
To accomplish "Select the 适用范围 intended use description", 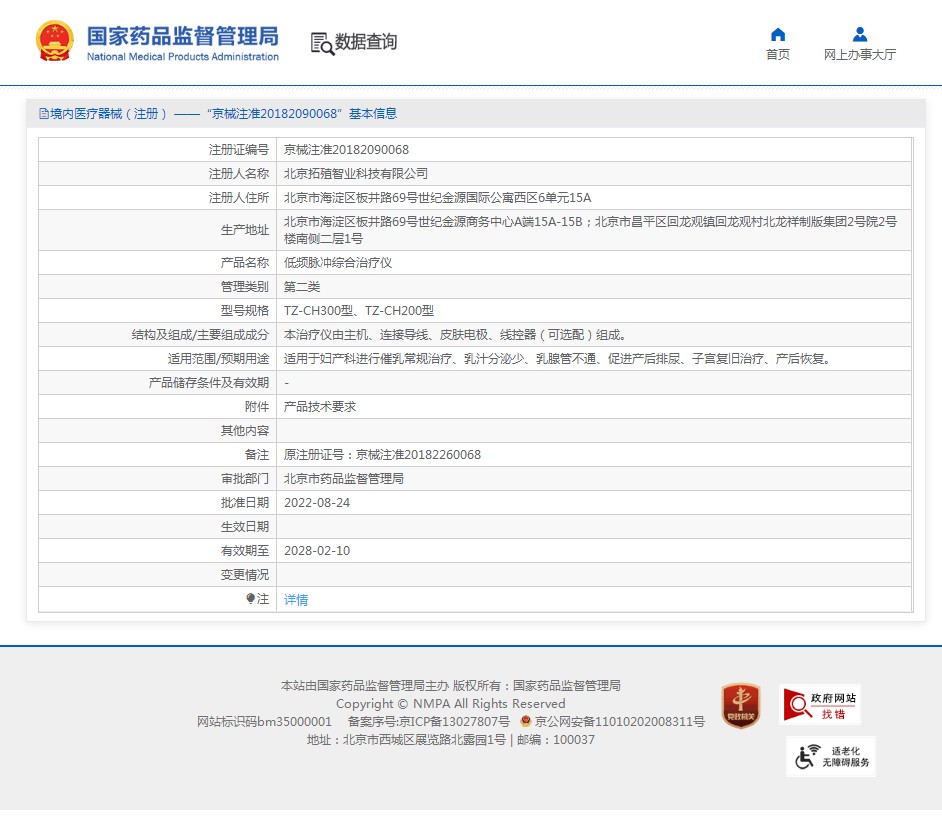I will [x=557, y=359].
